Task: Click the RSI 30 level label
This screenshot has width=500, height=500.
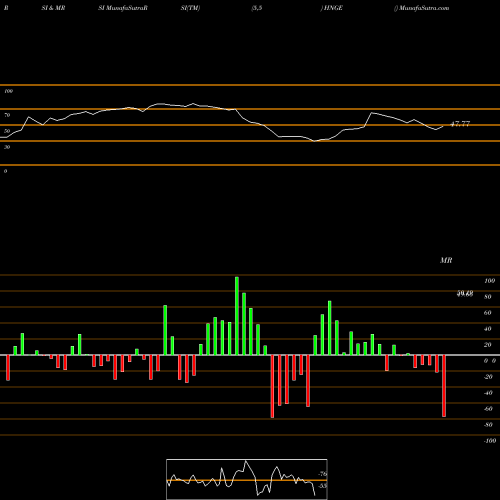Action: point(7,147)
